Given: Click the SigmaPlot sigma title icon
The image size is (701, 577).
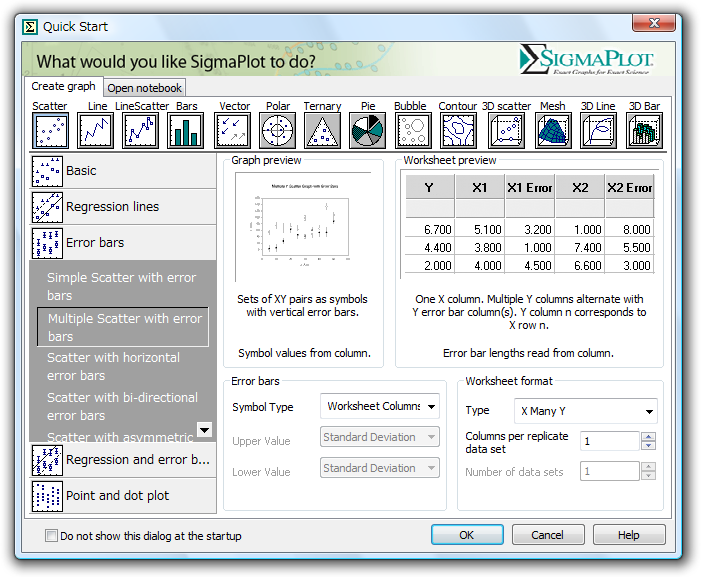Looking at the screenshot, I should 30,27.
